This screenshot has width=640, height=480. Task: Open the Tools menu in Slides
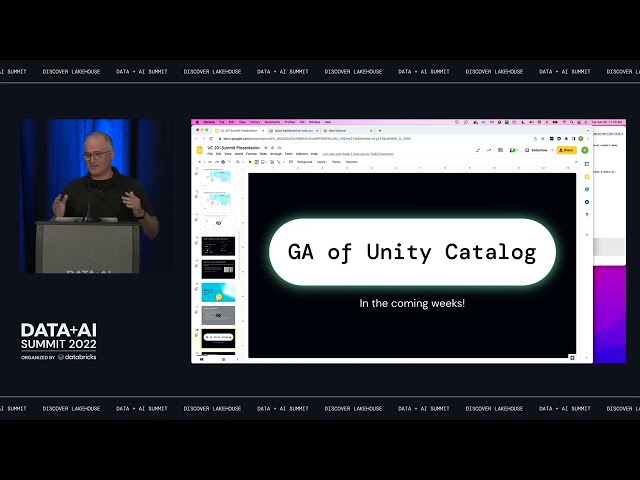click(289, 154)
